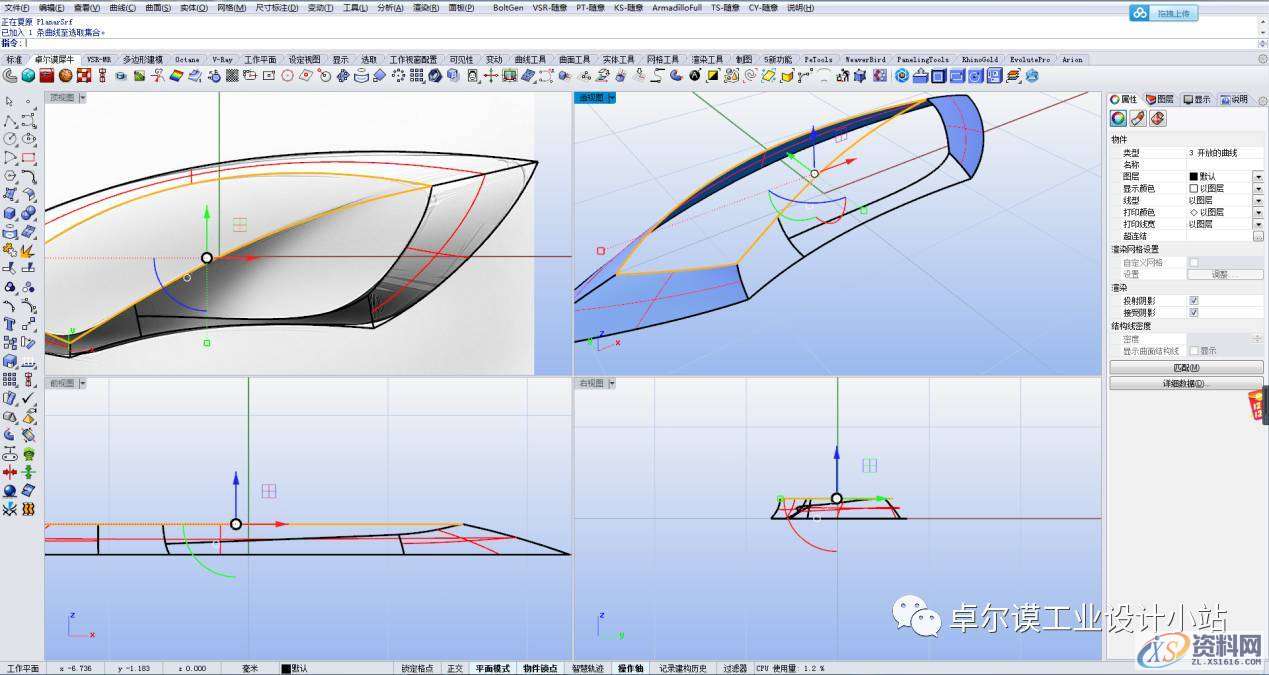Select the Circle drawing tool
This screenshot has width=1269, height=675.
(10, 139)
